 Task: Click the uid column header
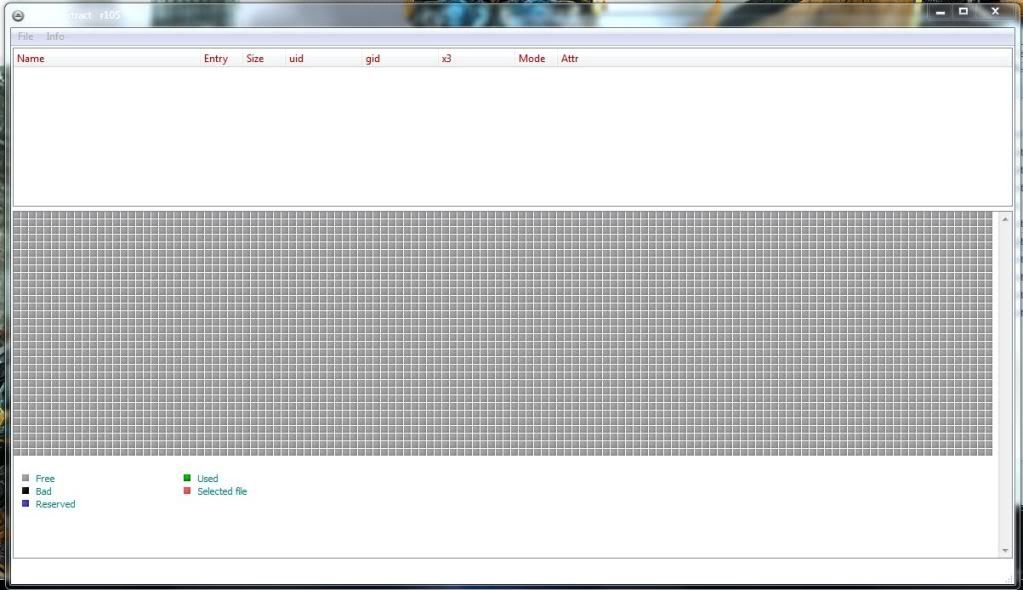(x=296, y=59)
